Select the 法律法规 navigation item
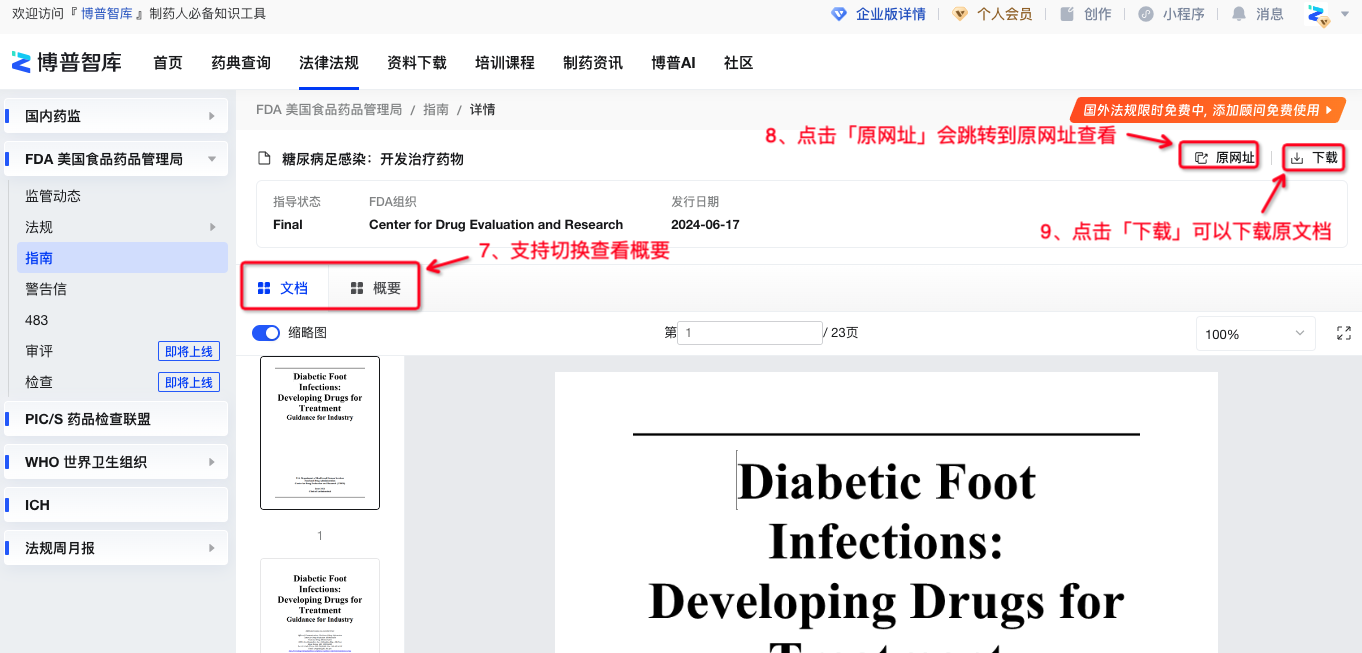Screen dimensions: 1362x653 click(x=329, y=63)
